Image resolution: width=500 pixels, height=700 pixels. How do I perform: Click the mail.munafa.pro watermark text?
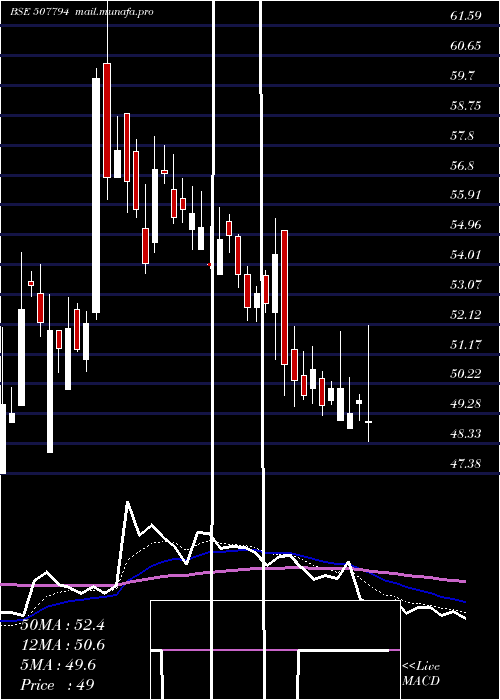pos(113,12)
